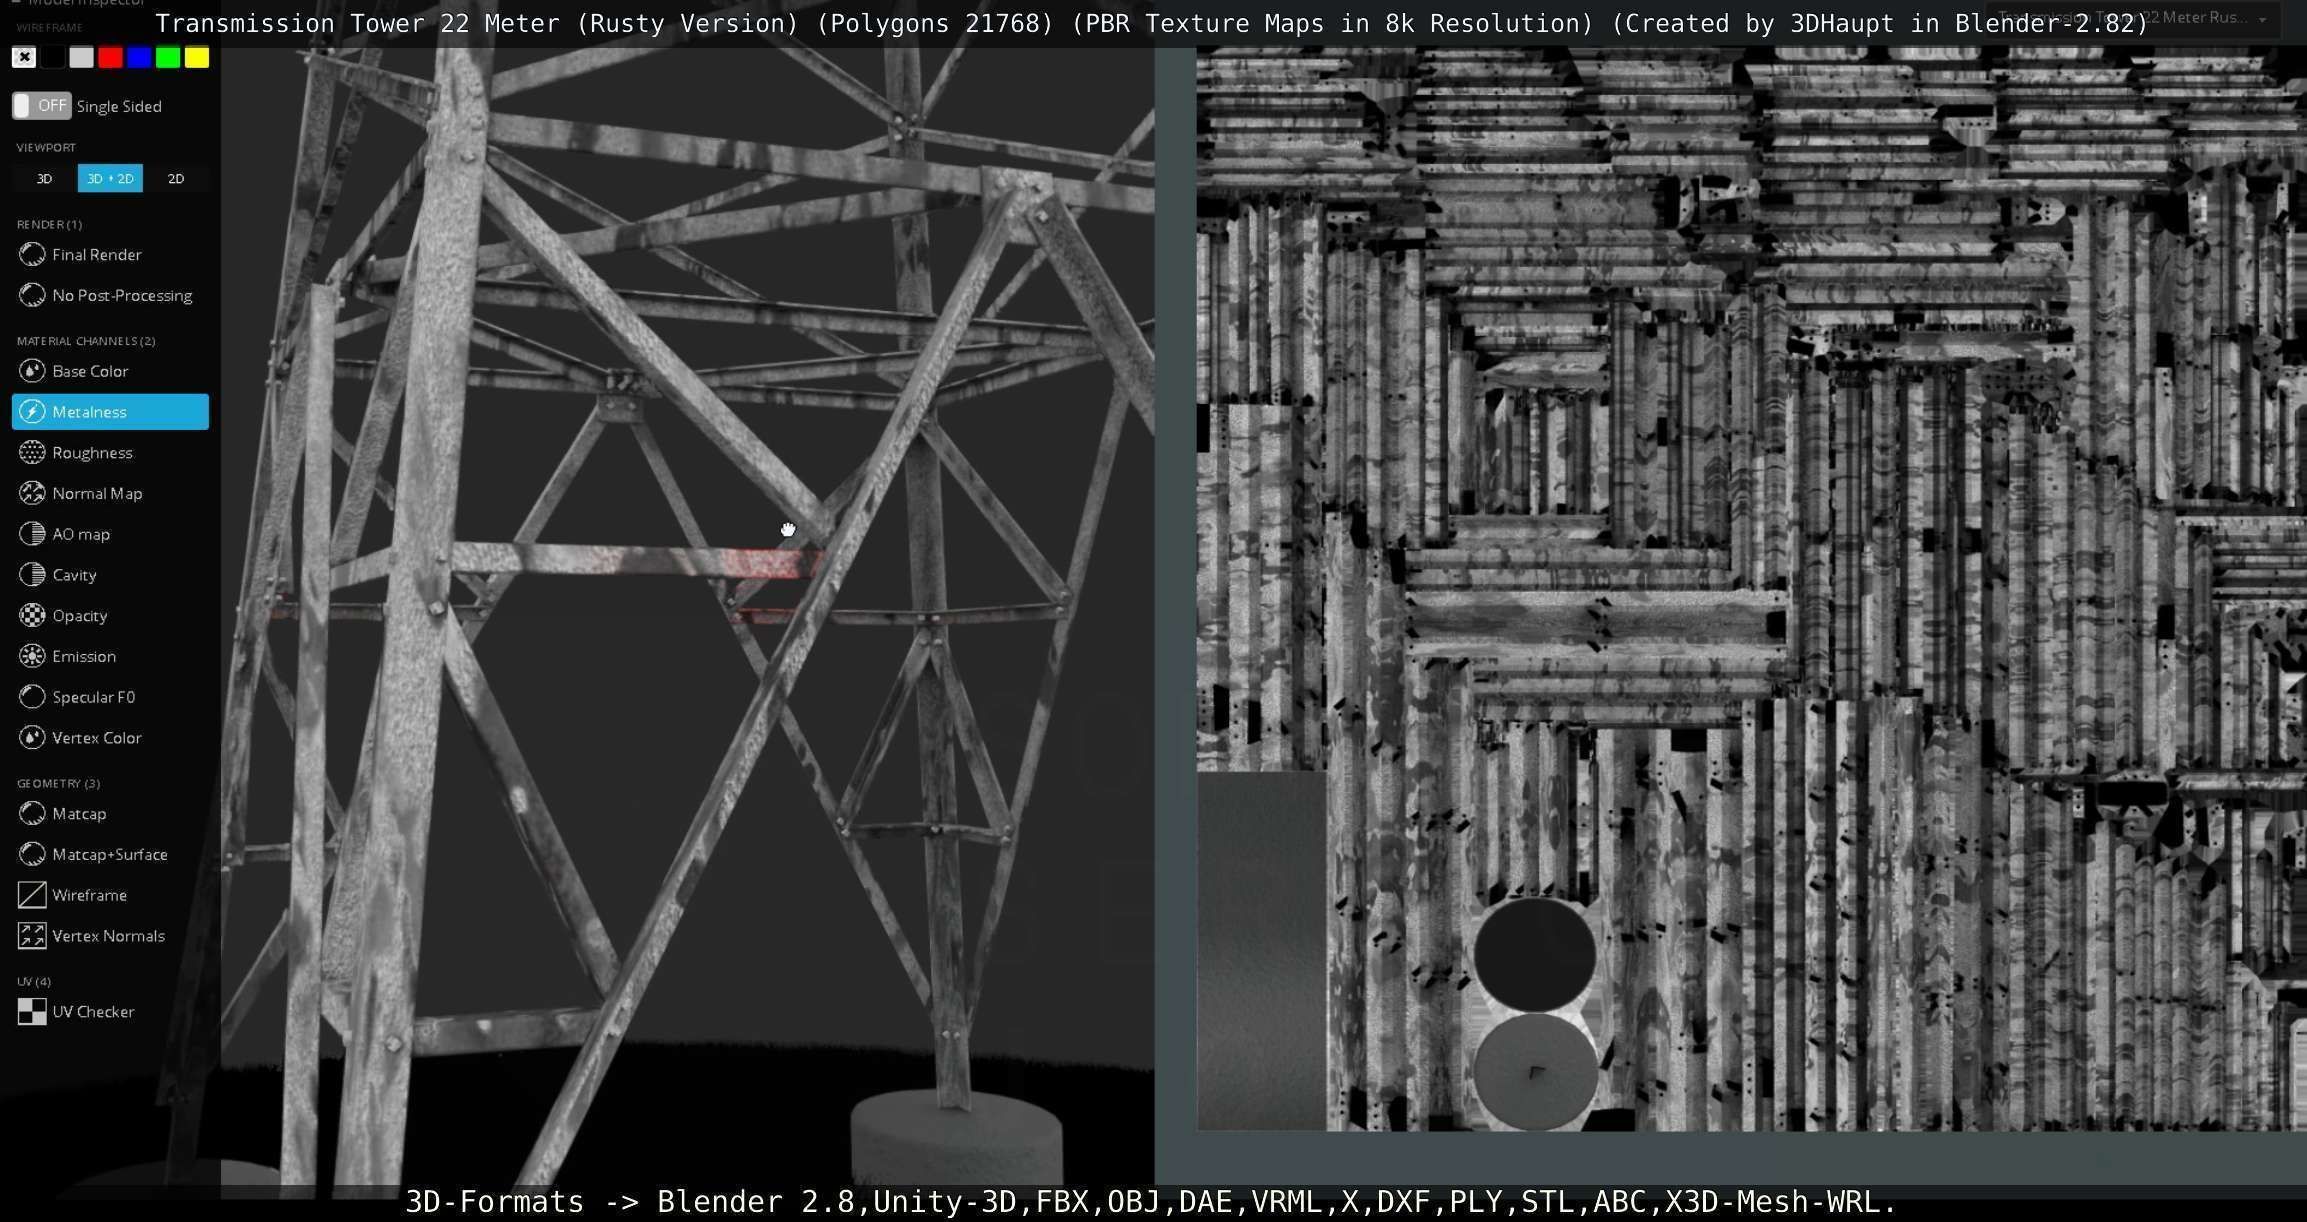Pick the black wireframe color
2307x1222 pixels.
53,57
